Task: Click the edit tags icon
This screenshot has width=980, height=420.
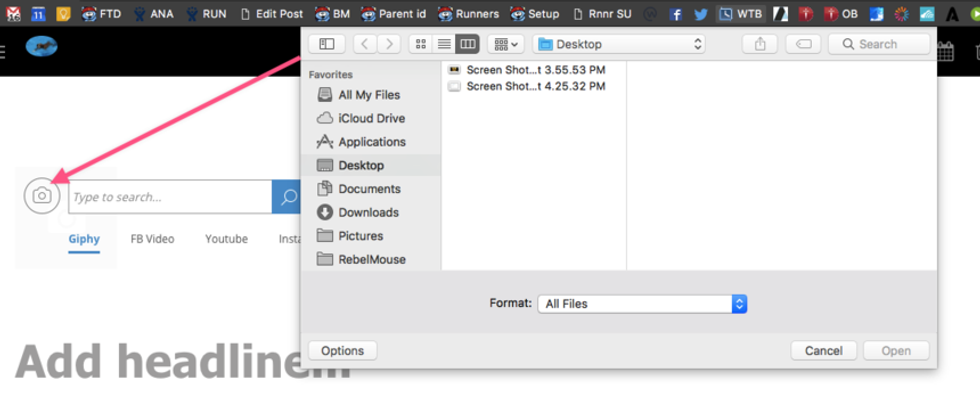Action: pos(803,44)
